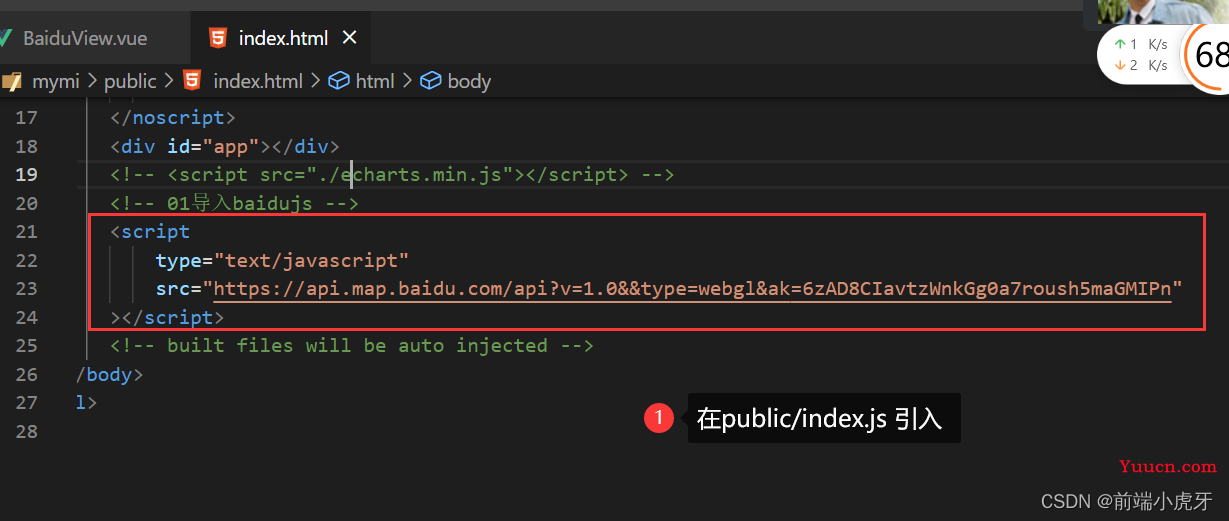Expand the html breadcrumb segment
The width and height of the screenshot is (1229, 521).
pos(375,81)
